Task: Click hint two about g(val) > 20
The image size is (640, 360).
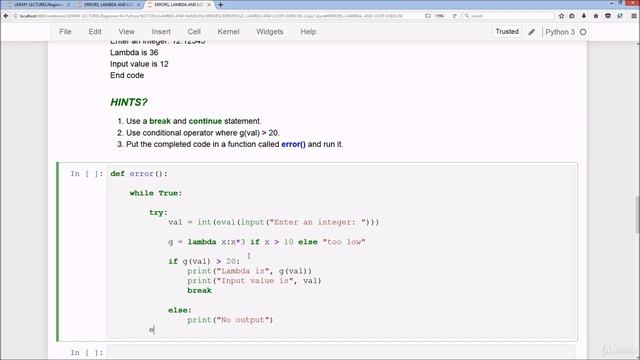Action: click(203, 133)
